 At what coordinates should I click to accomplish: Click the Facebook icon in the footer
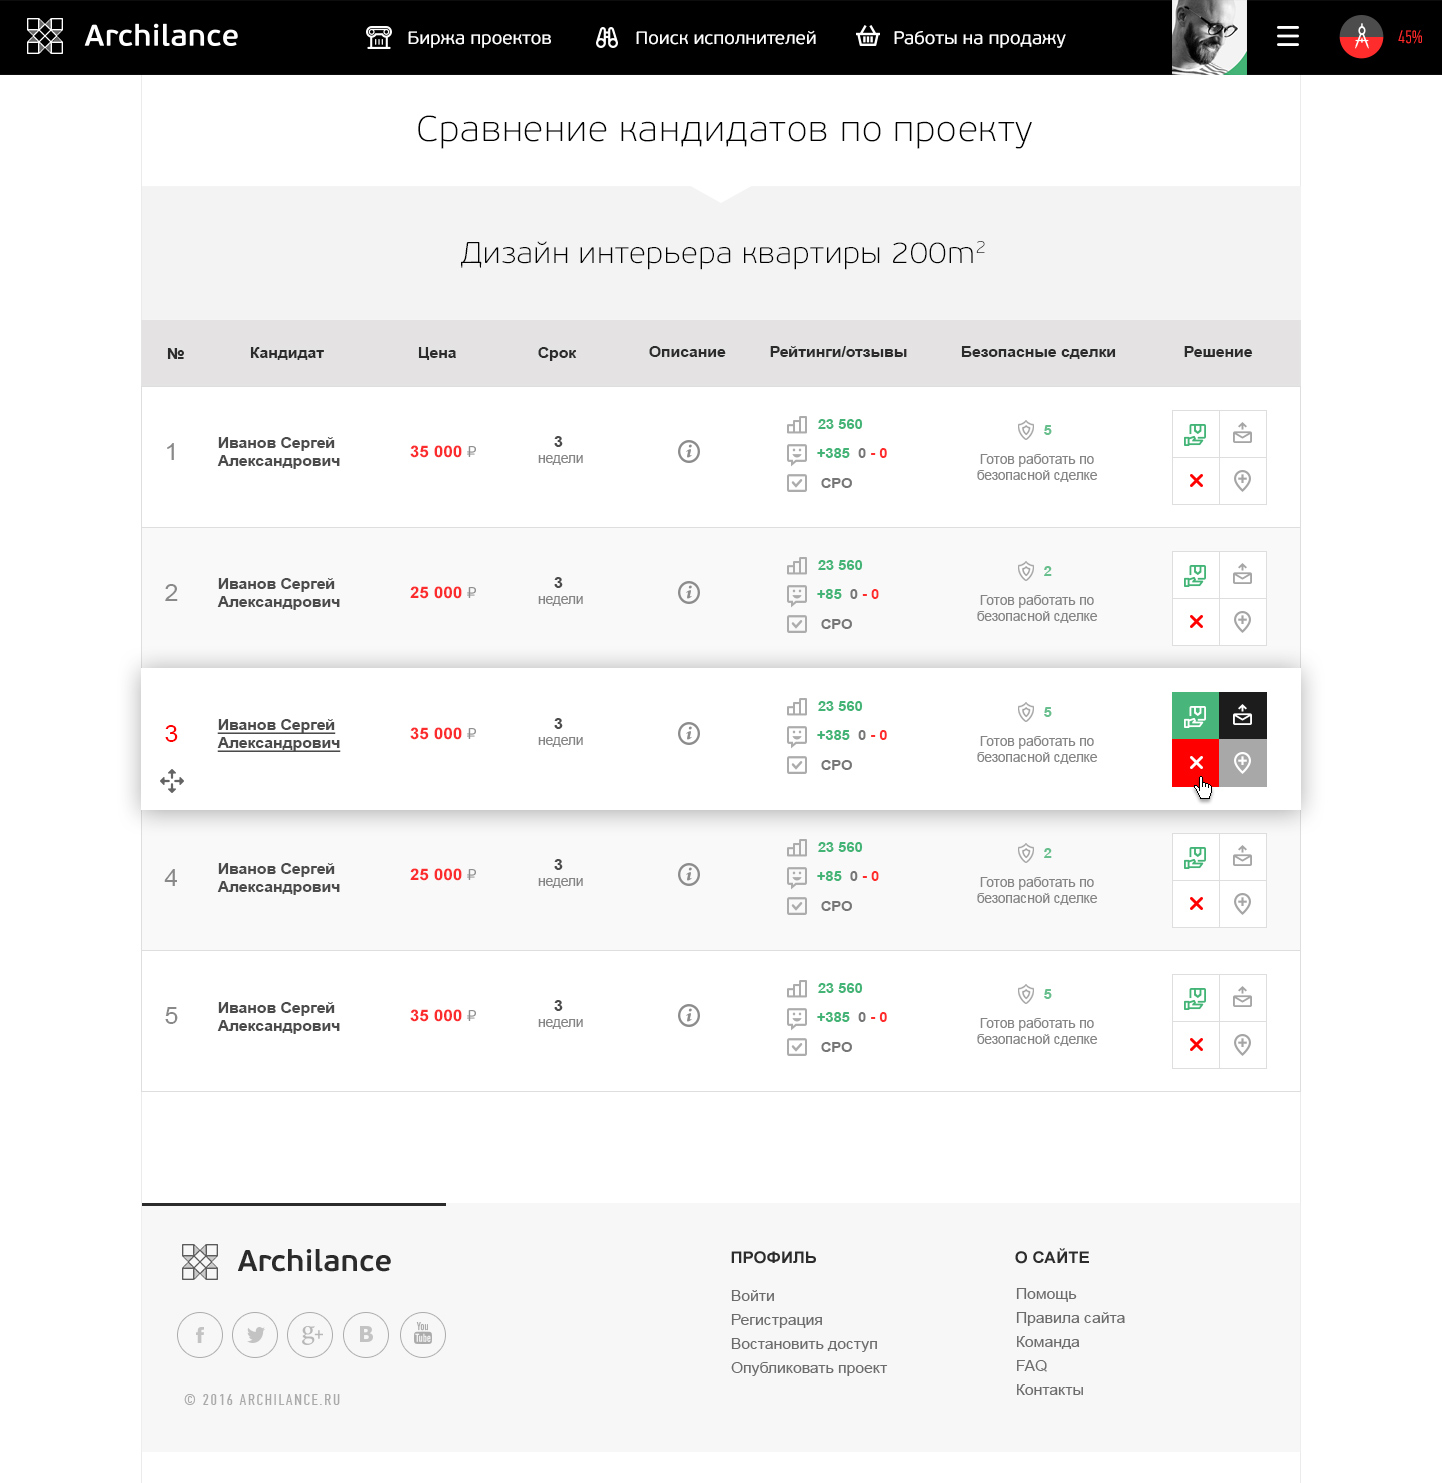coord(200,1335)
